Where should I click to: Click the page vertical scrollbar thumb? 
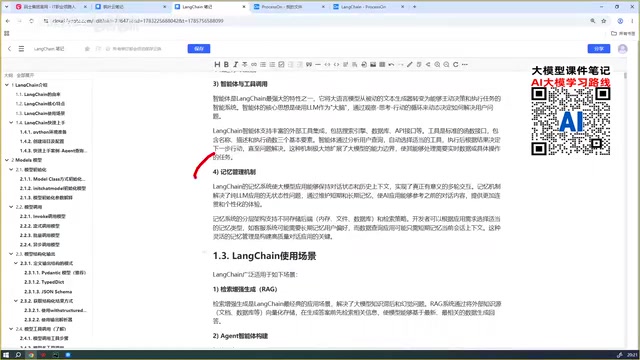[x=625, y=76]
